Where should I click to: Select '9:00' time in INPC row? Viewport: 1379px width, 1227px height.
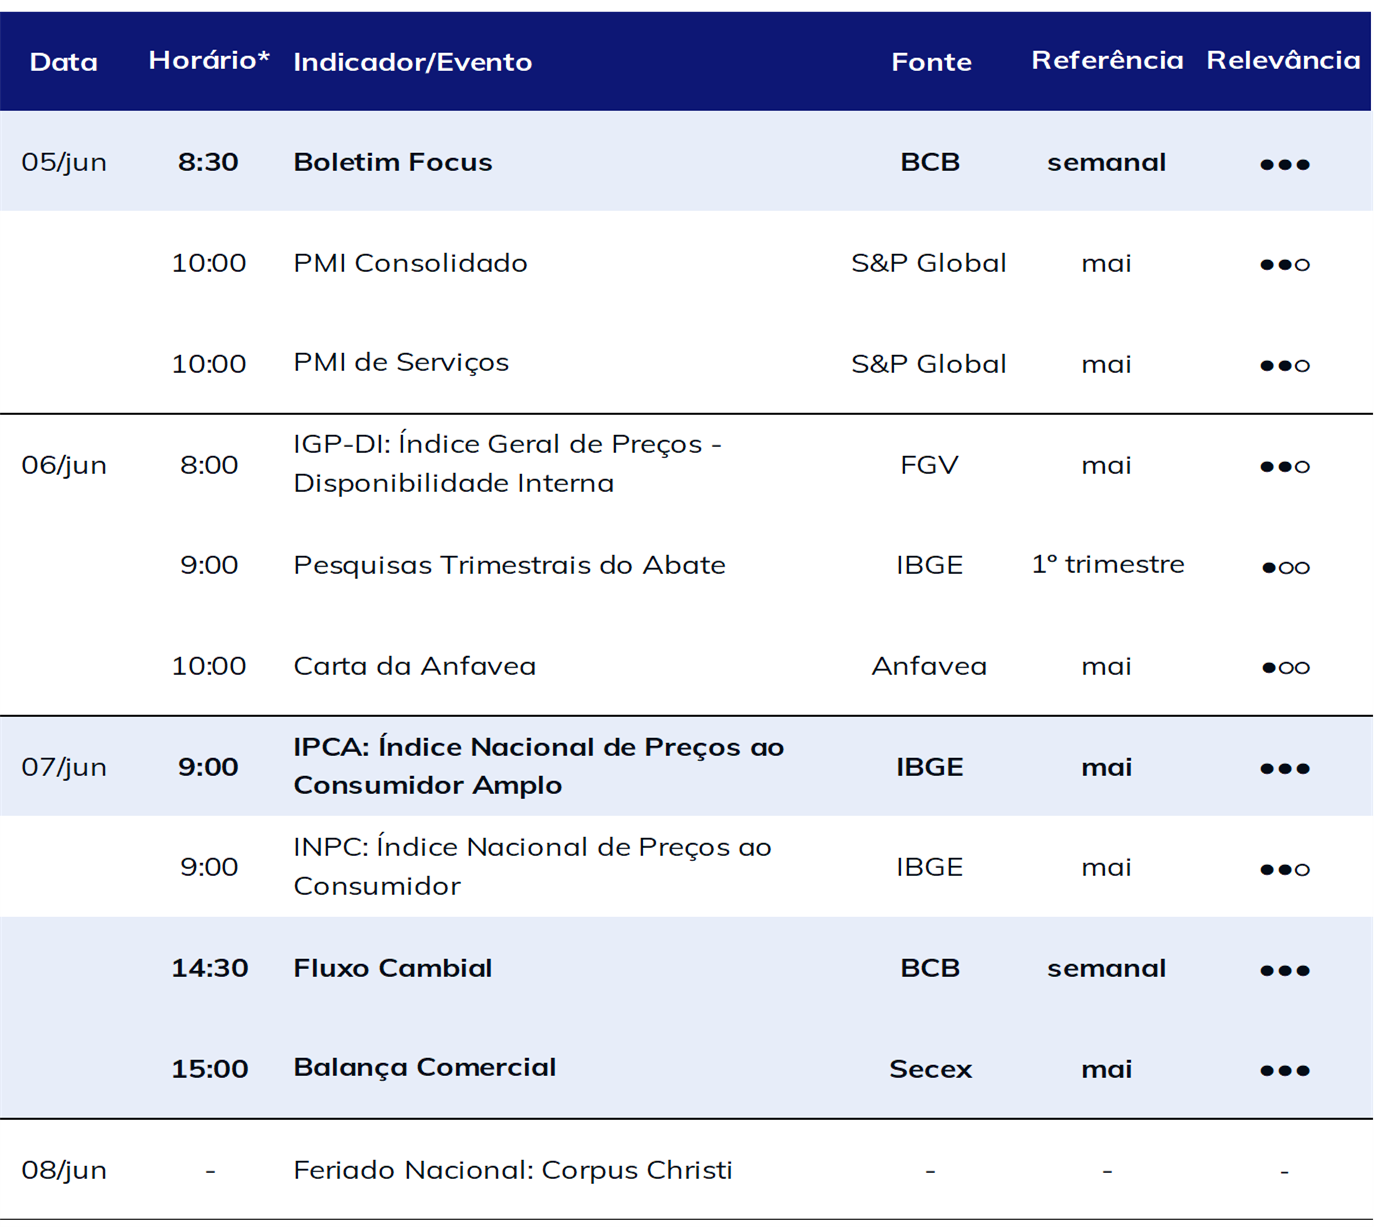(209, 867)
